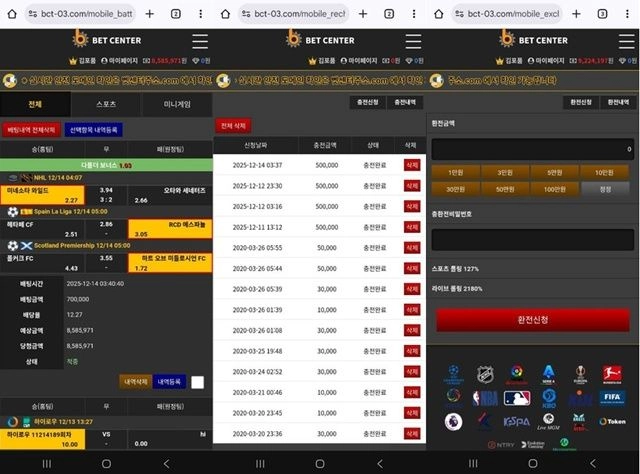Image resolution: width=640 pixels, height=474 pixels.
Task: Focus the 환전금액 amount input field
Action: [533, 149]
